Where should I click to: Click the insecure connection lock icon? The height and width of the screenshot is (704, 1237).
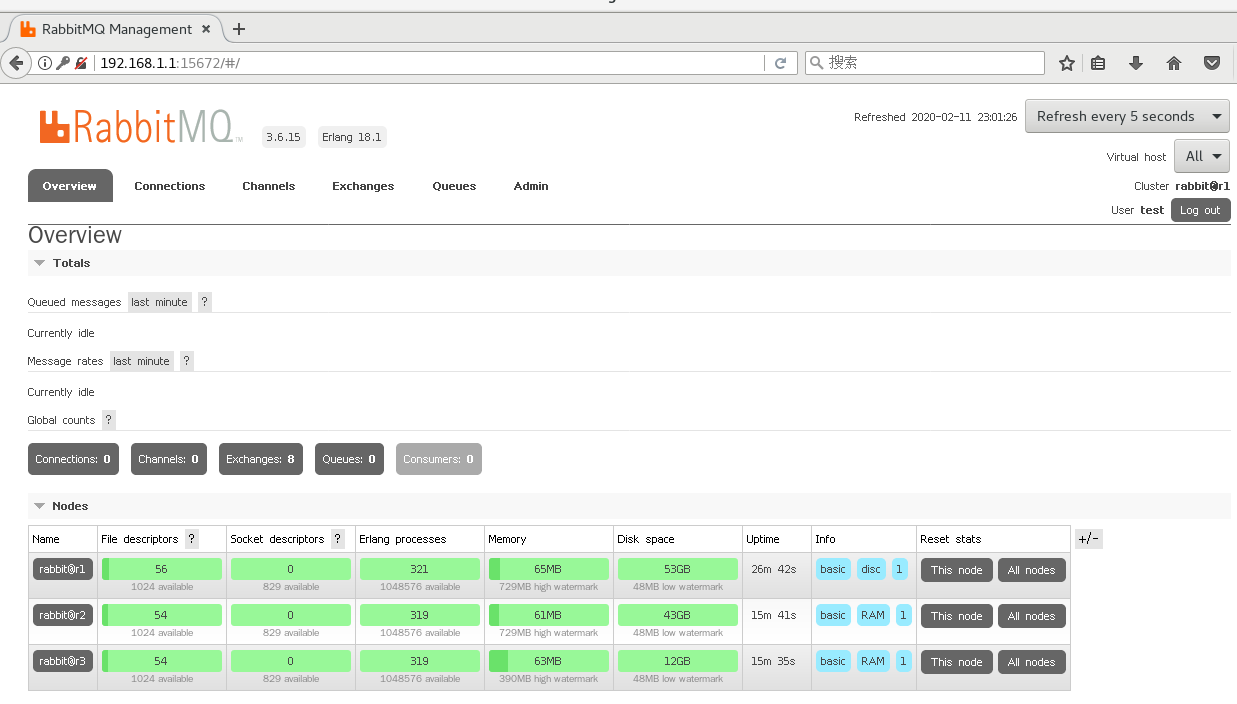point(81,63)
